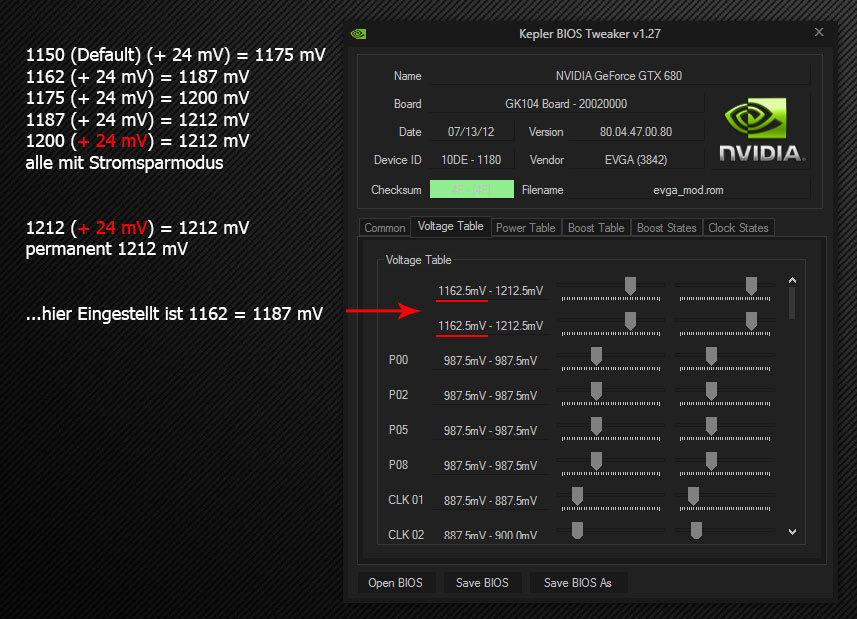
Task: Click the green Checksum field
Action: (472, 189)
